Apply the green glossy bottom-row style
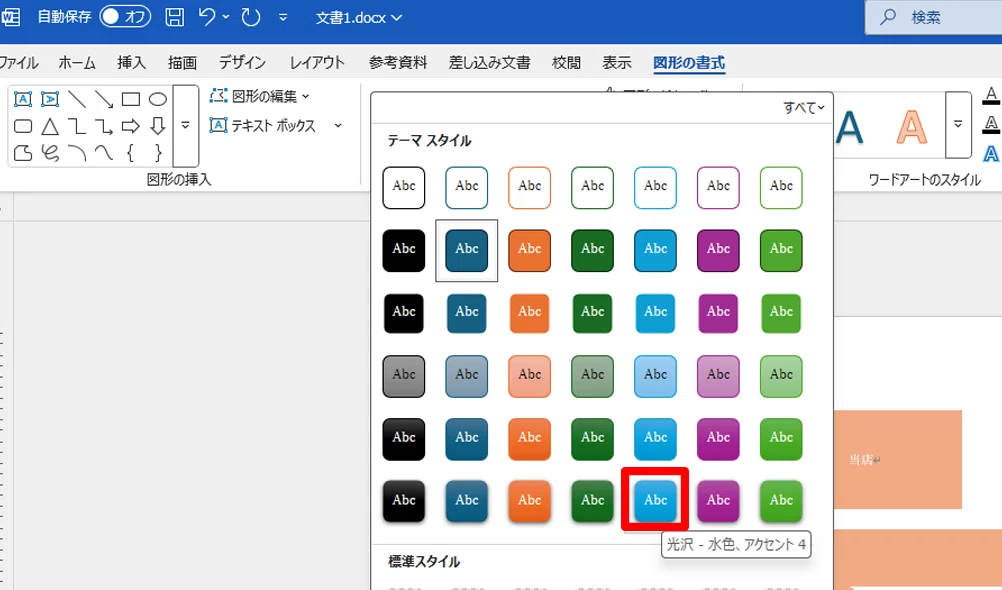Screen dimensions: 1002x590 781,501
